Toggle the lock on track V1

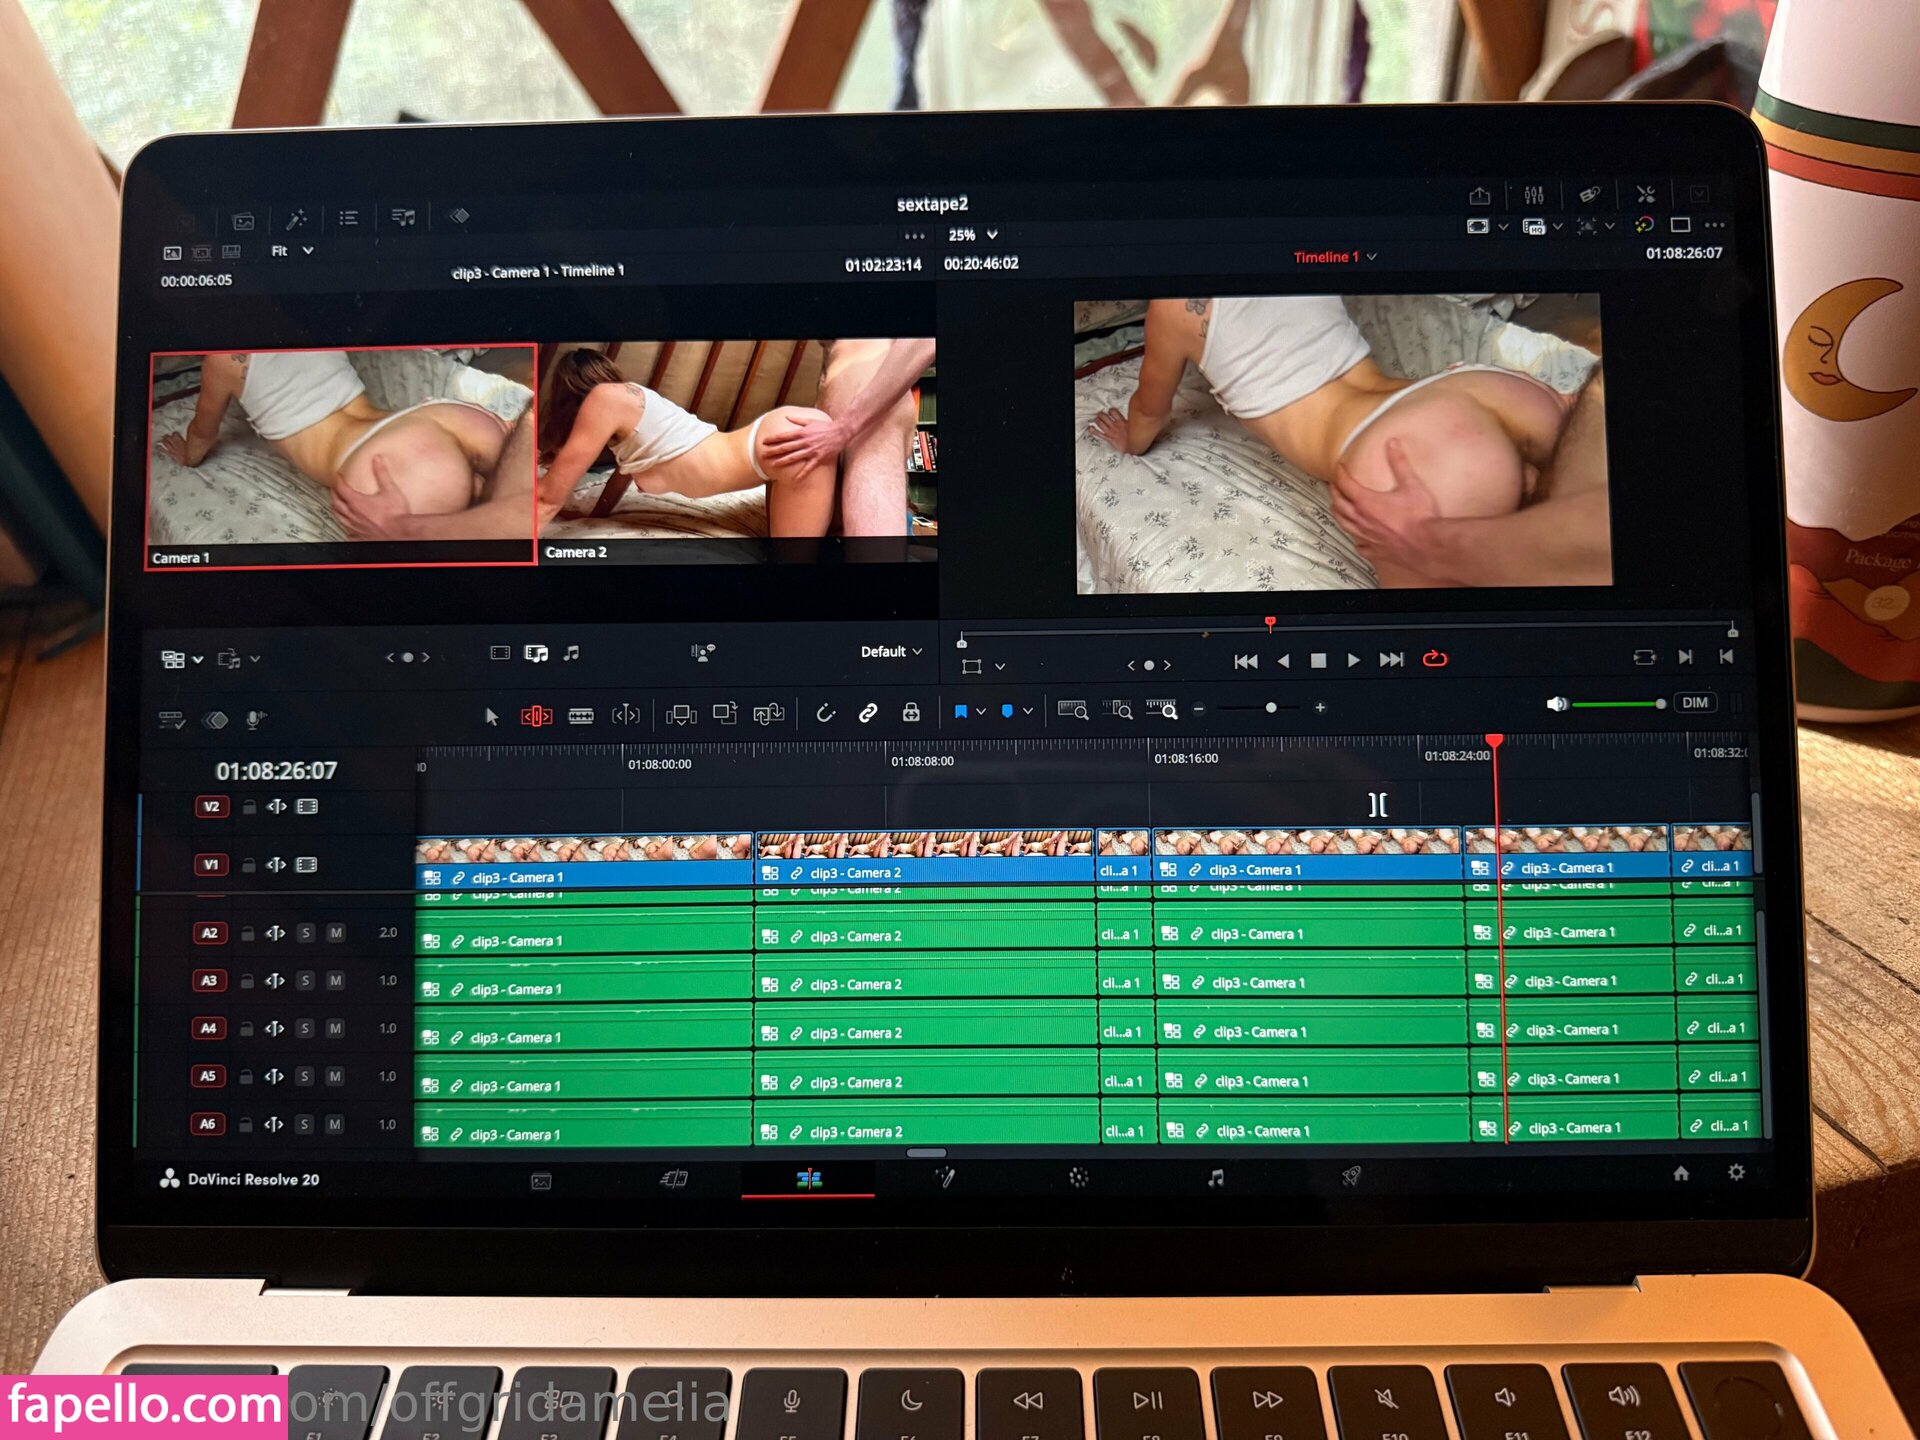[x=248, y=865]
